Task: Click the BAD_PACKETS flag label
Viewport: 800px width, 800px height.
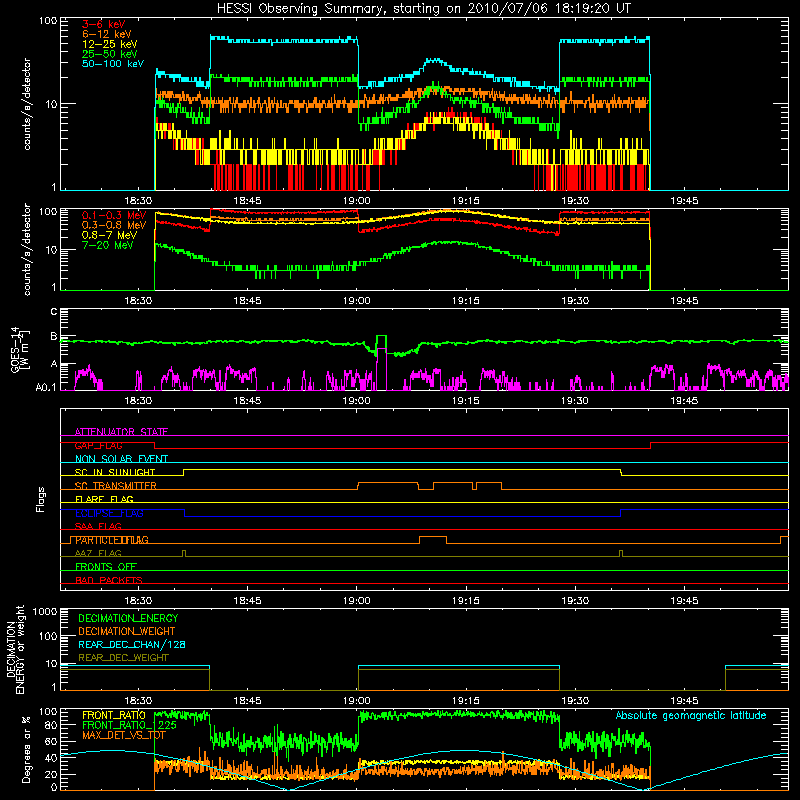Action: tap(109, 580)
